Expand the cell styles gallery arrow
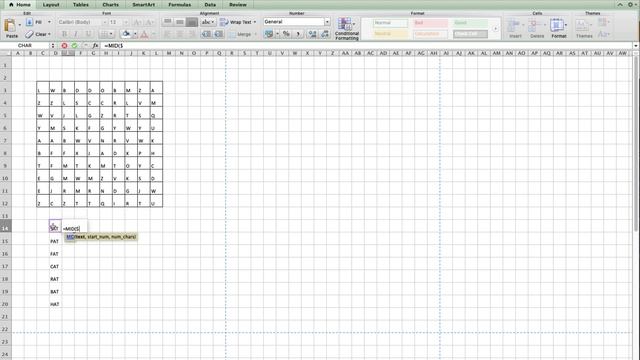640x360 pixels. coord(496,29)
